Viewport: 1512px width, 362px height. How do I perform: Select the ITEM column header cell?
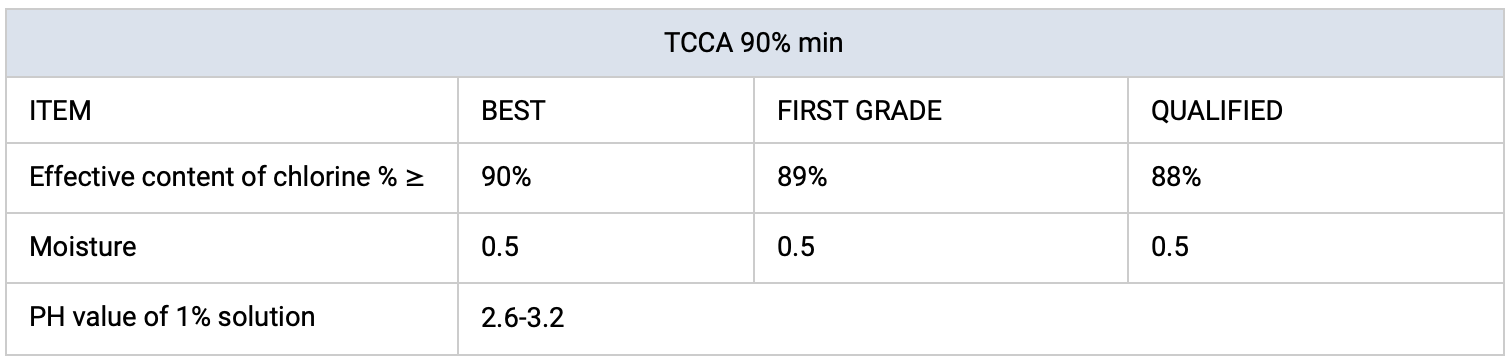(x=232, y=111)
